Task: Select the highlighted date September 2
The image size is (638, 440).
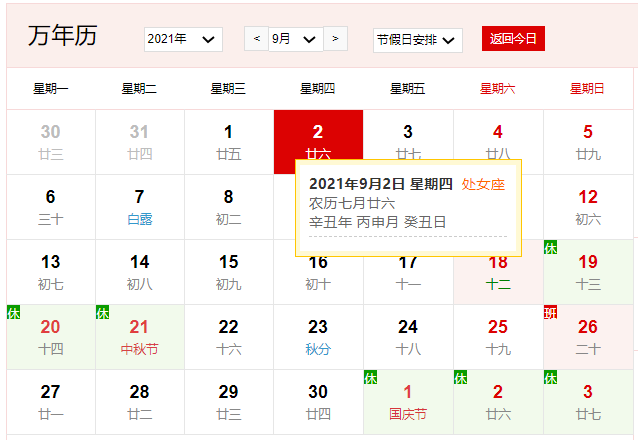Action: click(318, 135)
